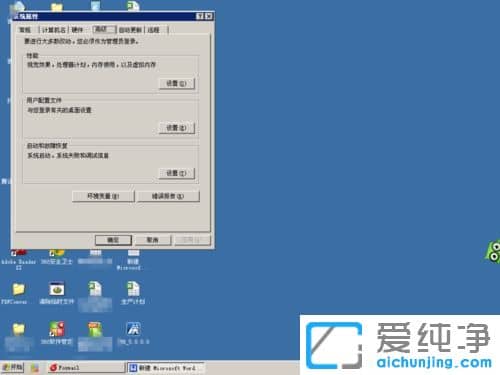Click the Foxmail taskbar button
Screen dimensions: 500x375
pos(86,368)
